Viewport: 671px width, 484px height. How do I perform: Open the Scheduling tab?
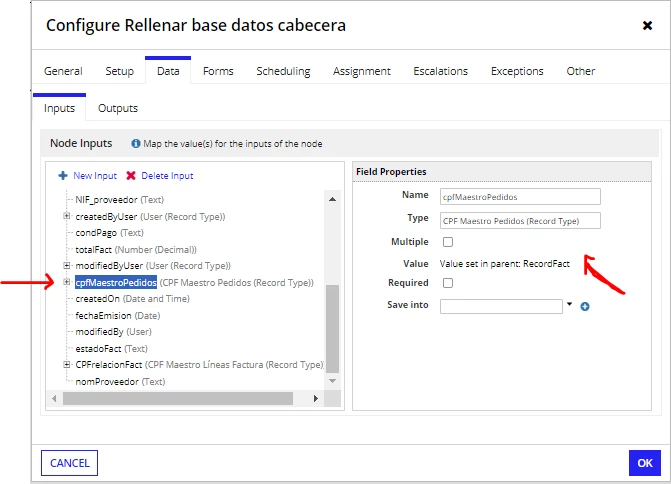point(283,71)
